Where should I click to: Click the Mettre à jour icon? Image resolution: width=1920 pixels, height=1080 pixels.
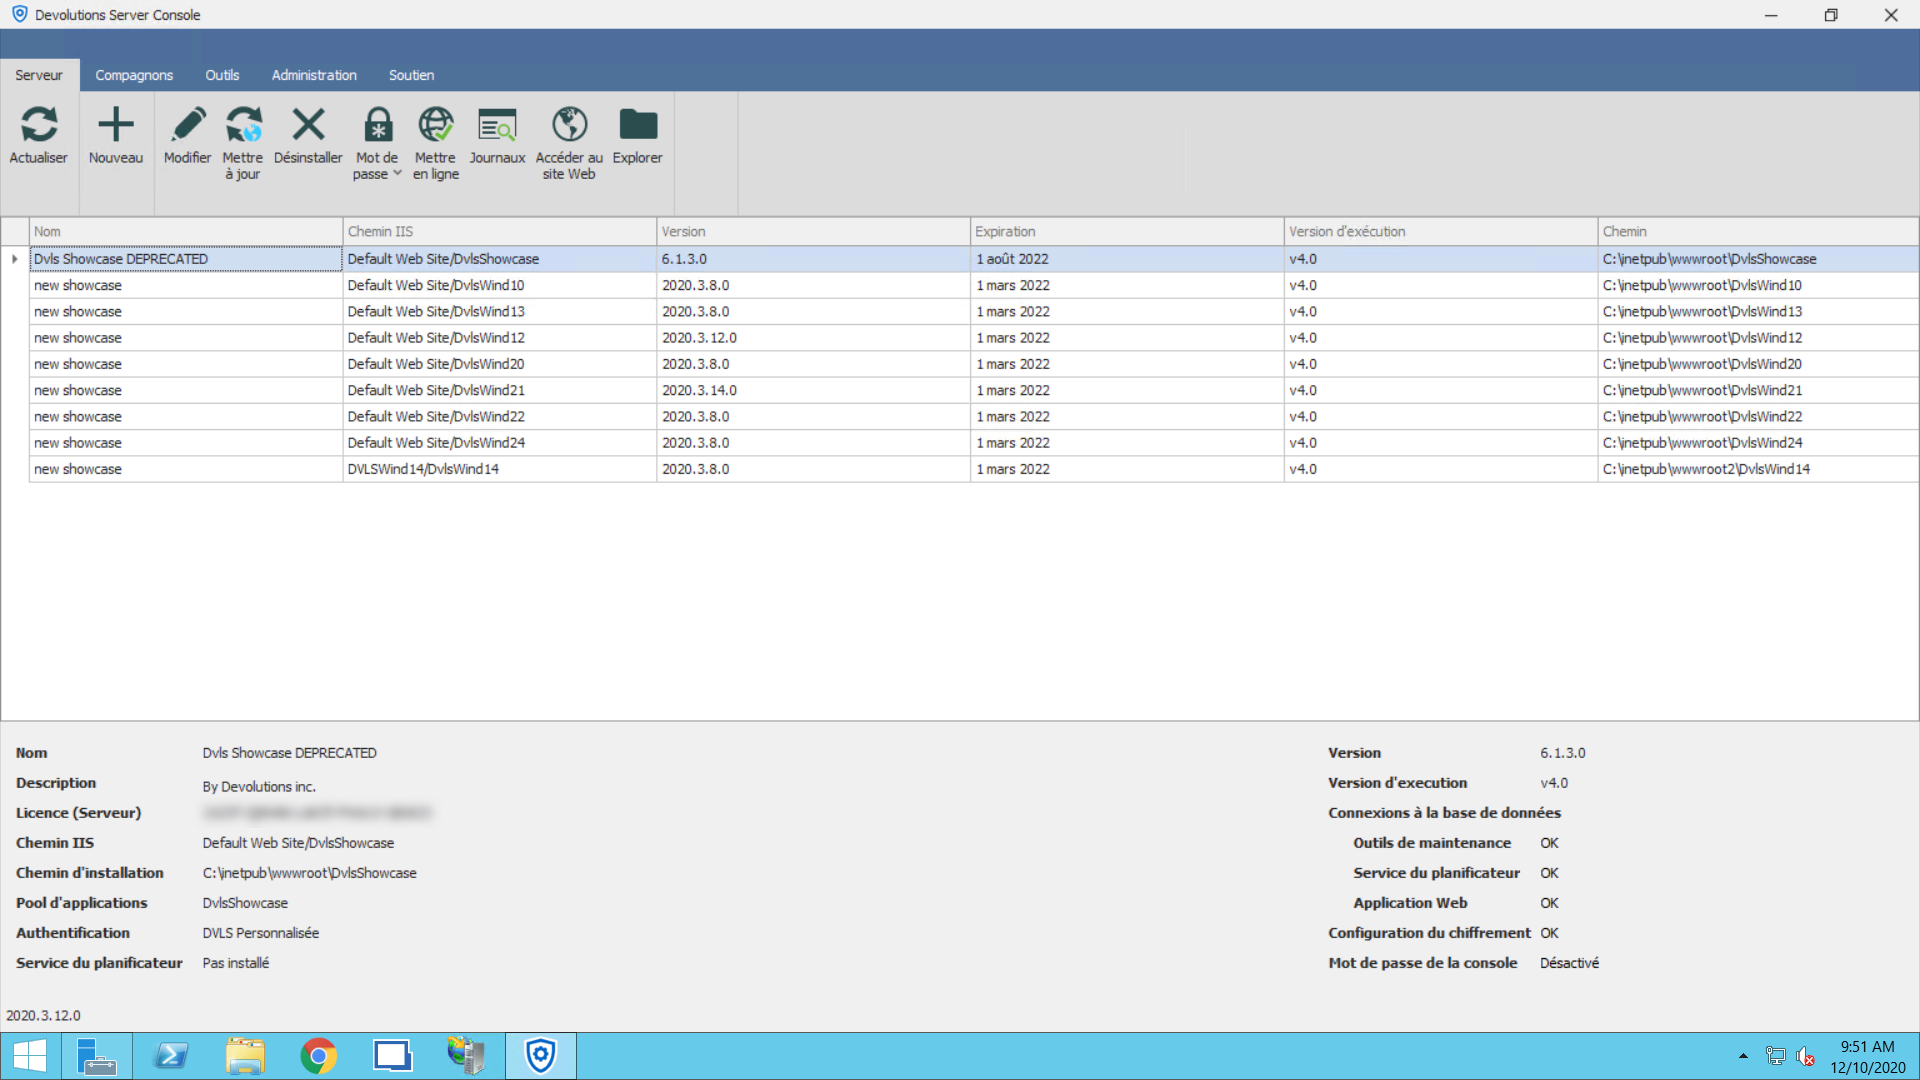(x=243, y=126)
